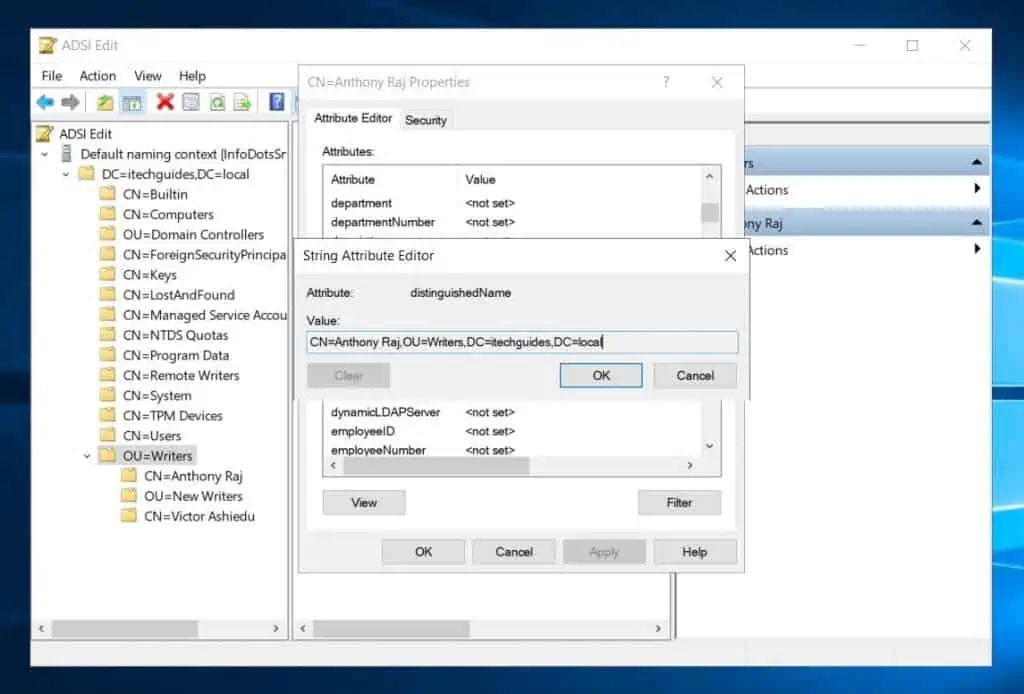Click the Default naming context server icon
Screen dimensions: 1024x694
[66, 153]
